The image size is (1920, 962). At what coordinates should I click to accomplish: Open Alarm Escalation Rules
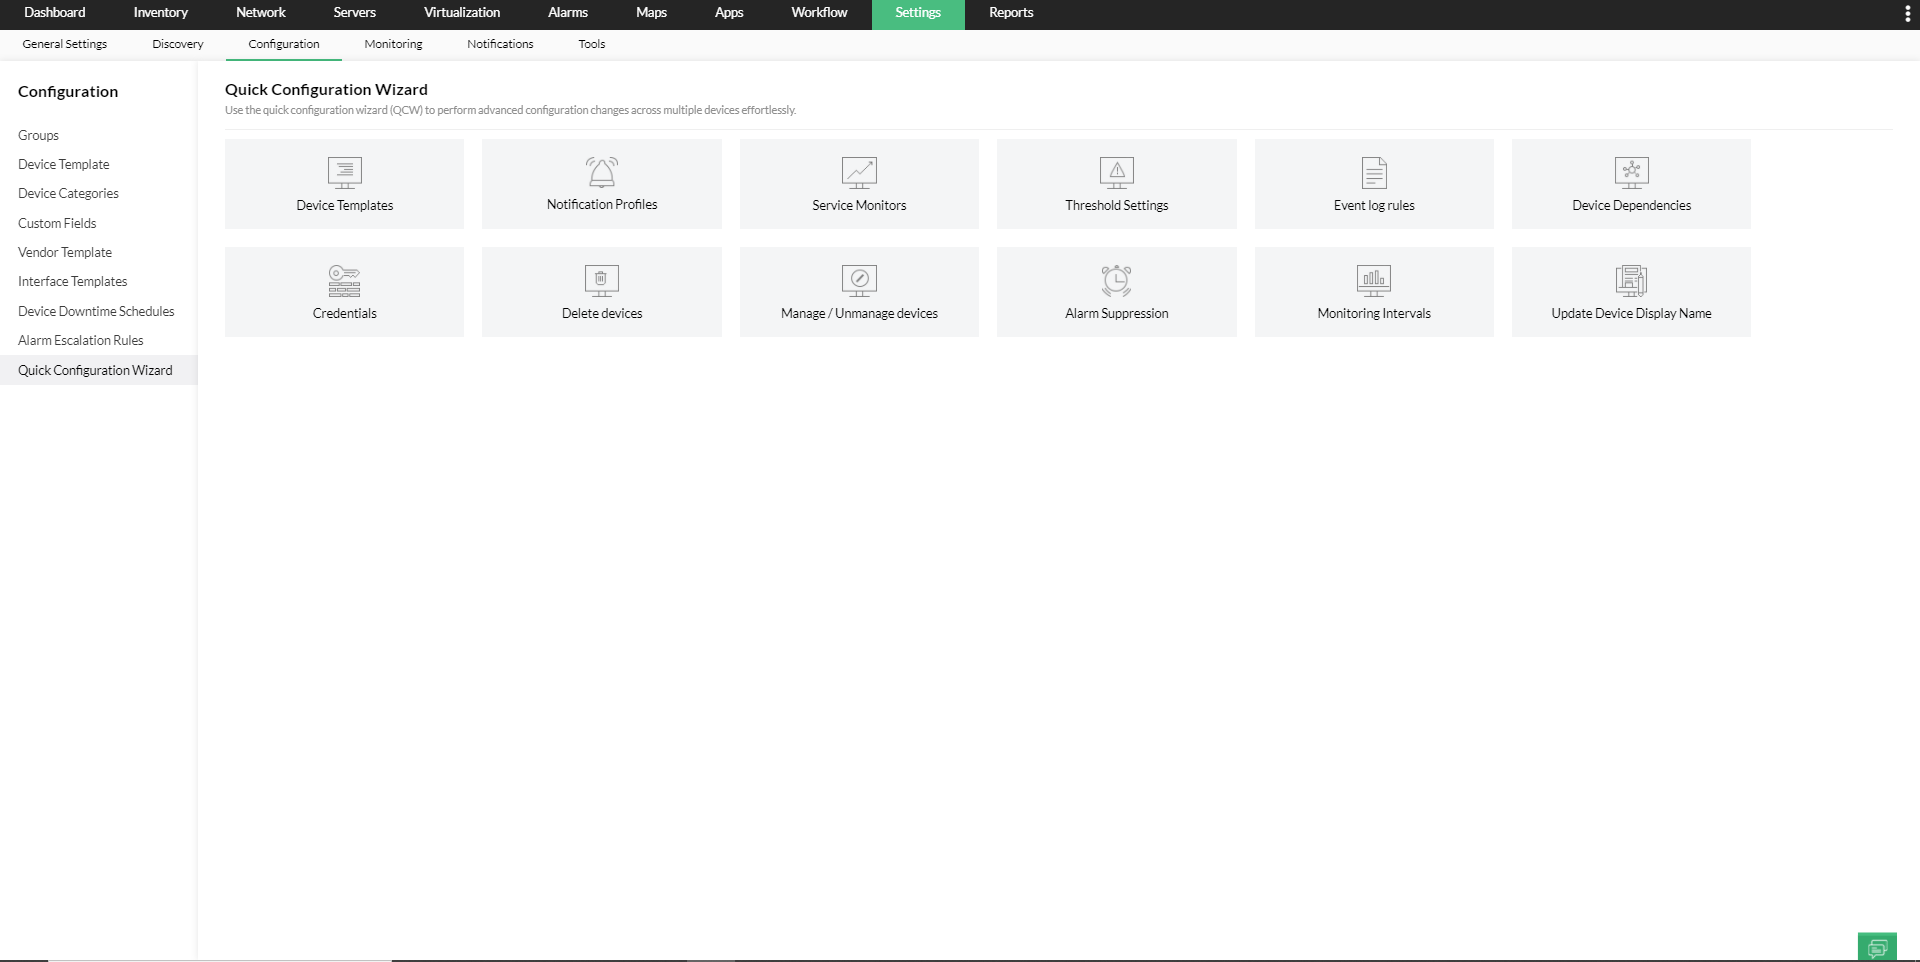80,340
